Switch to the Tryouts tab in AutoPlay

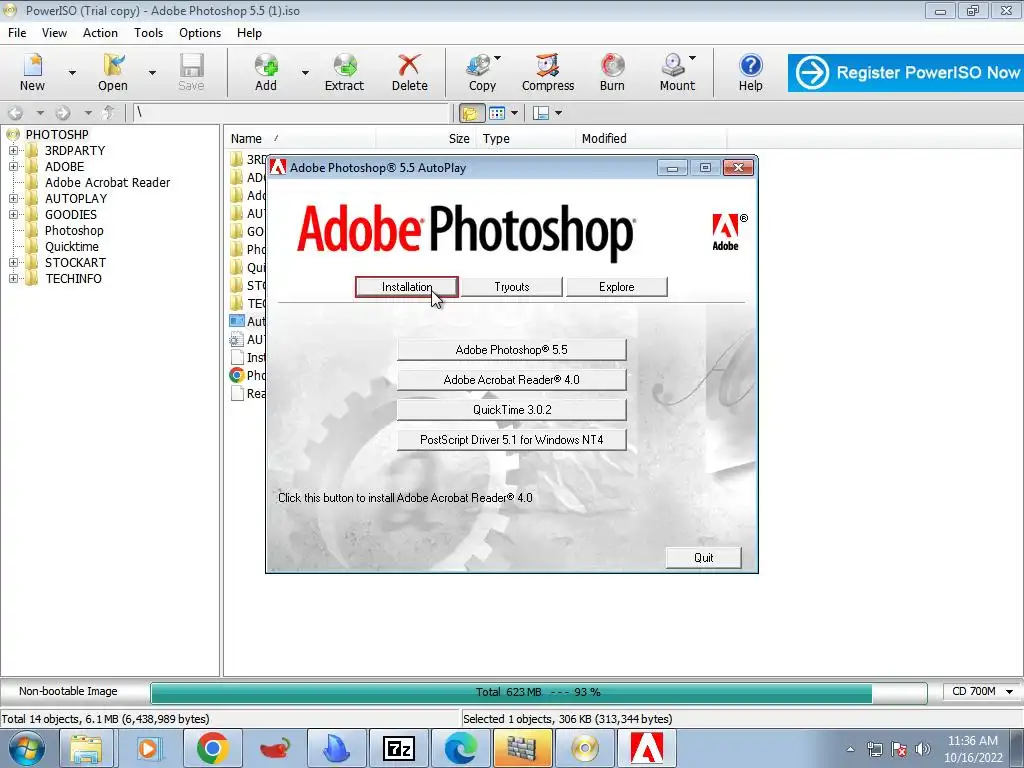point(512,287)
